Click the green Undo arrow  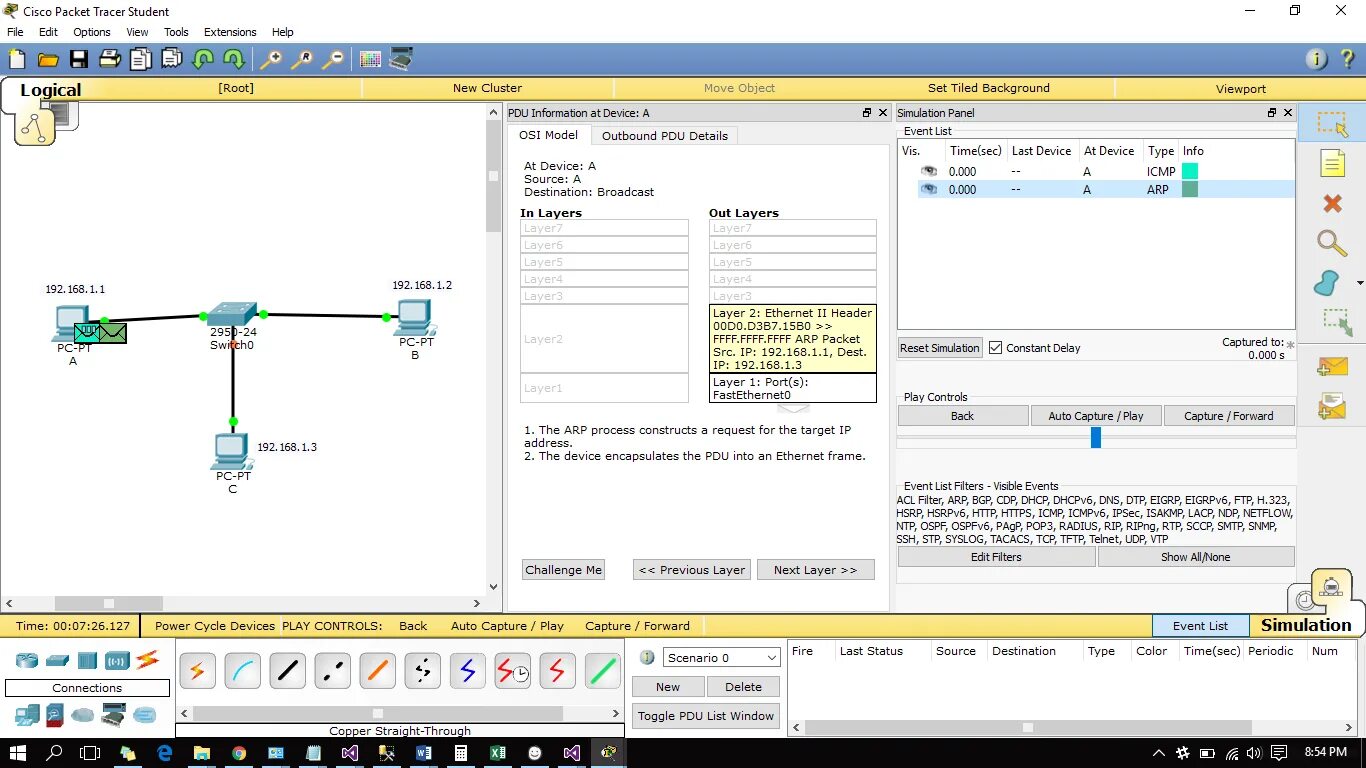coord(203,59)
